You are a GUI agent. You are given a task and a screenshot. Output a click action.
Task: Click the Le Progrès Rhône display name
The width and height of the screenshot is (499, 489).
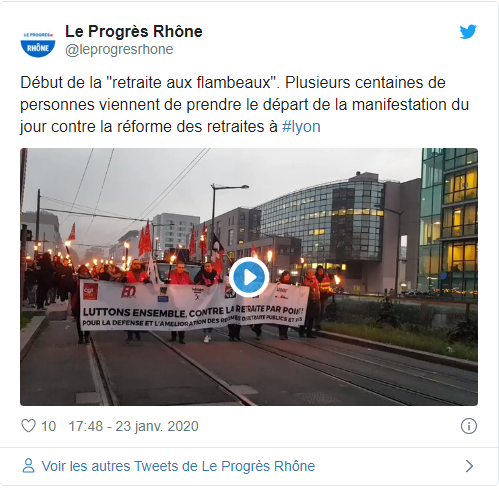[x=134, y=31]
